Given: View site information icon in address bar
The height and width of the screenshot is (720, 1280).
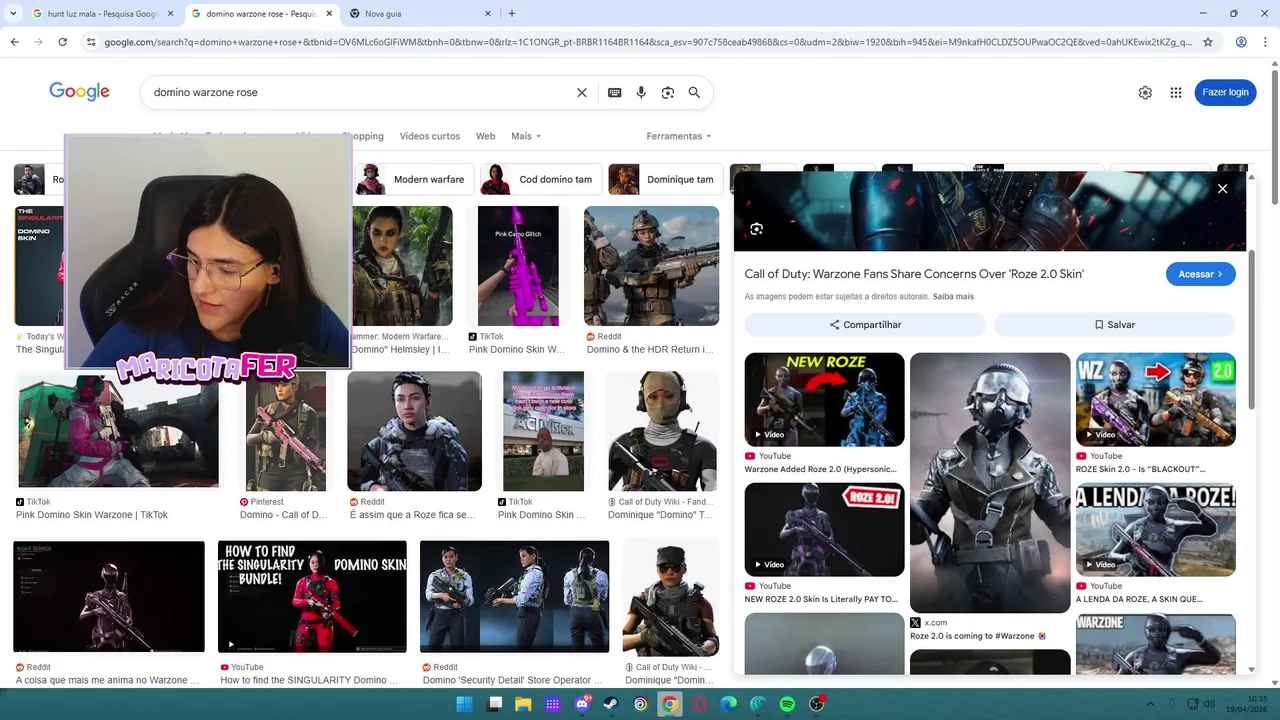Looking at the screenshot, I should click(x=91, y=42).
